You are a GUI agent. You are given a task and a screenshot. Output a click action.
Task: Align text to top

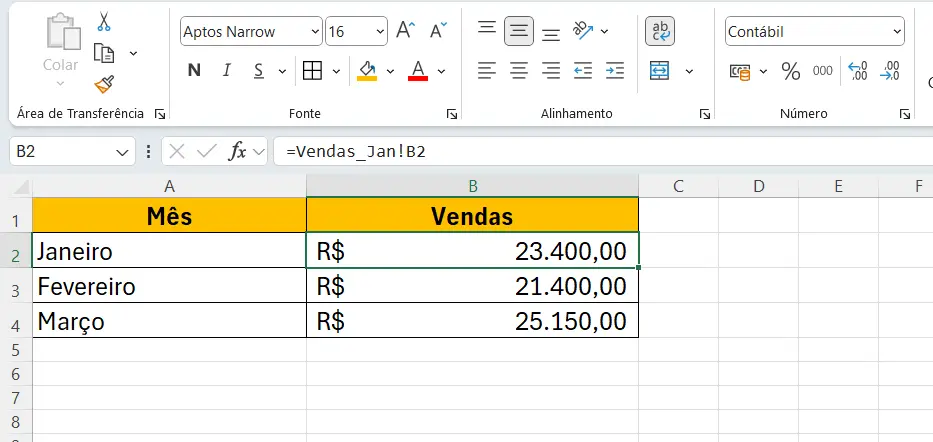[x=487, y=29]
